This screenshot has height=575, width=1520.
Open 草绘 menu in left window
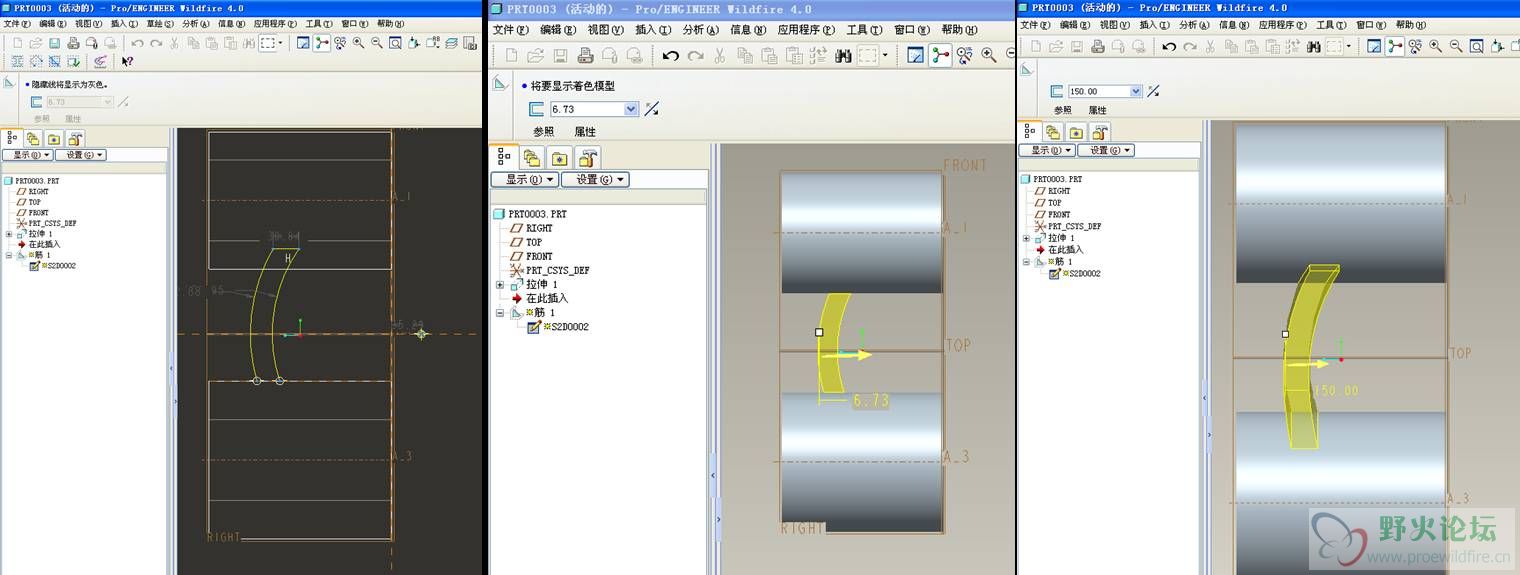[x=160, y=23]
